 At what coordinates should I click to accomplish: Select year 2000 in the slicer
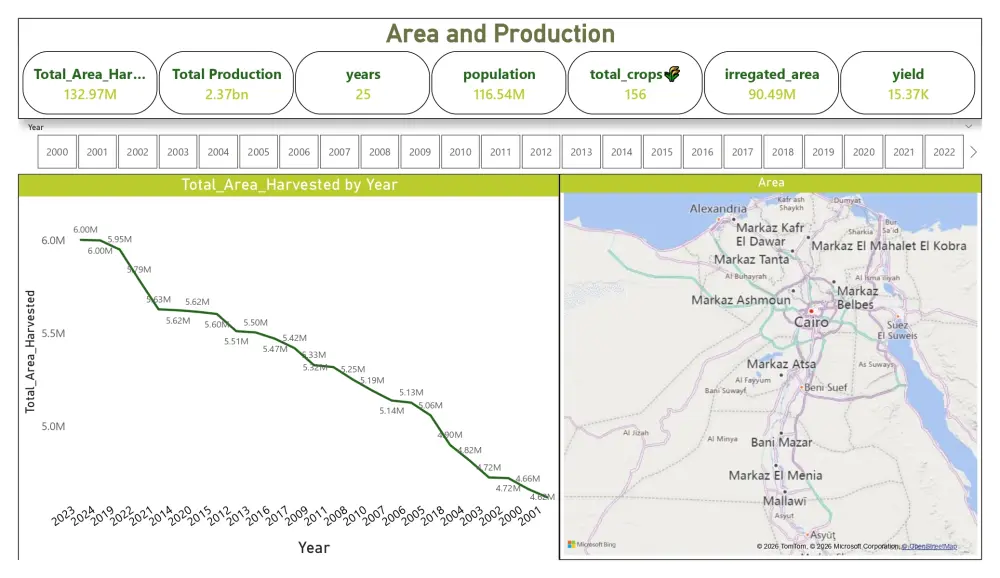(x=57, y=152)
